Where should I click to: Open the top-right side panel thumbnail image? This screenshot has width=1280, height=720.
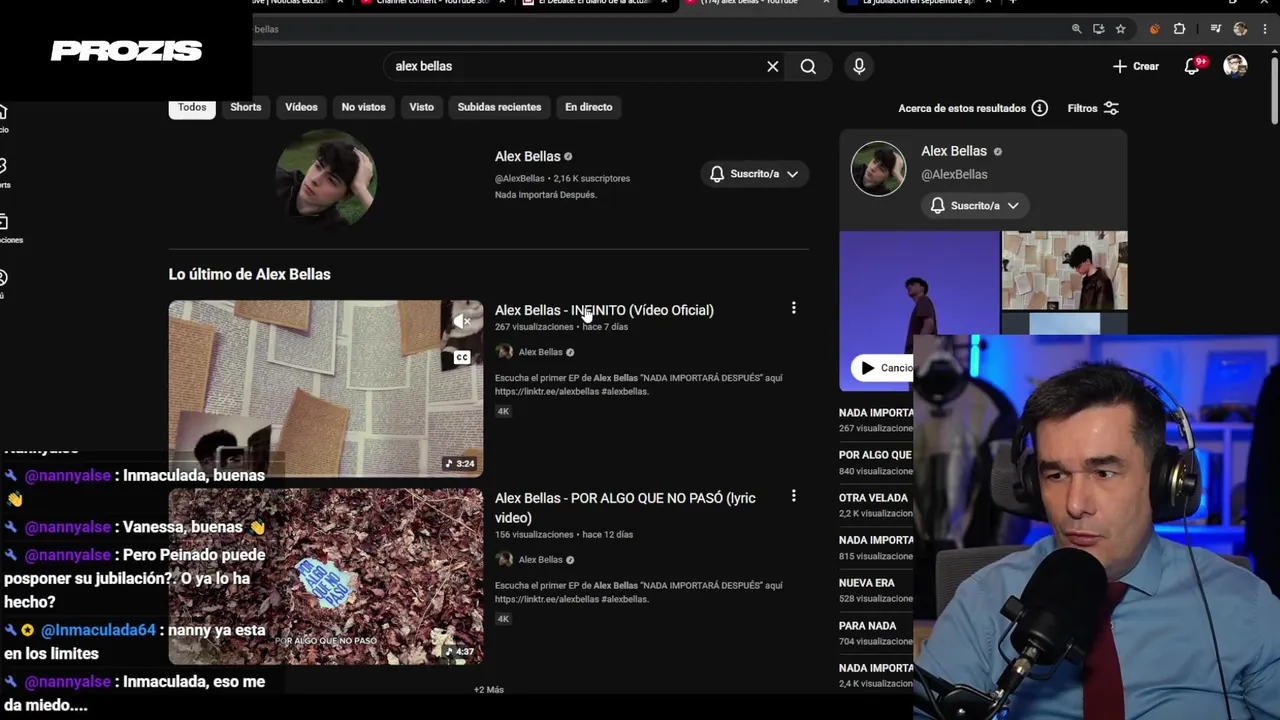[x=1064, y=271]
